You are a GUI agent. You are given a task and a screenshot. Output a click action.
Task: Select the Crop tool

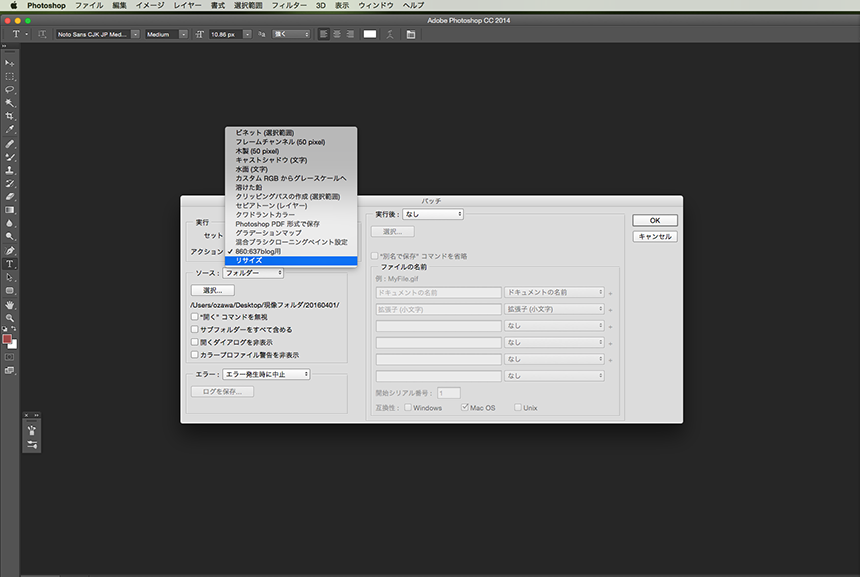10,116
